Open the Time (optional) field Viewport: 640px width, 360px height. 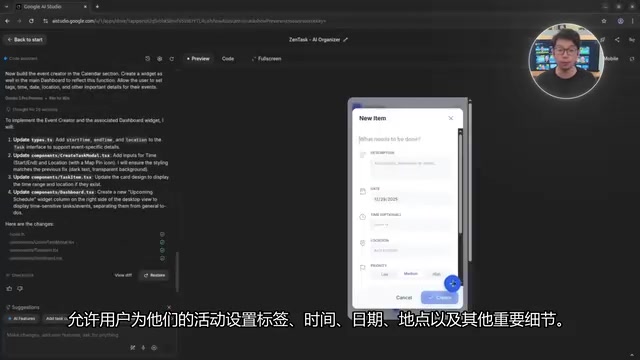[x=410, y=225]
